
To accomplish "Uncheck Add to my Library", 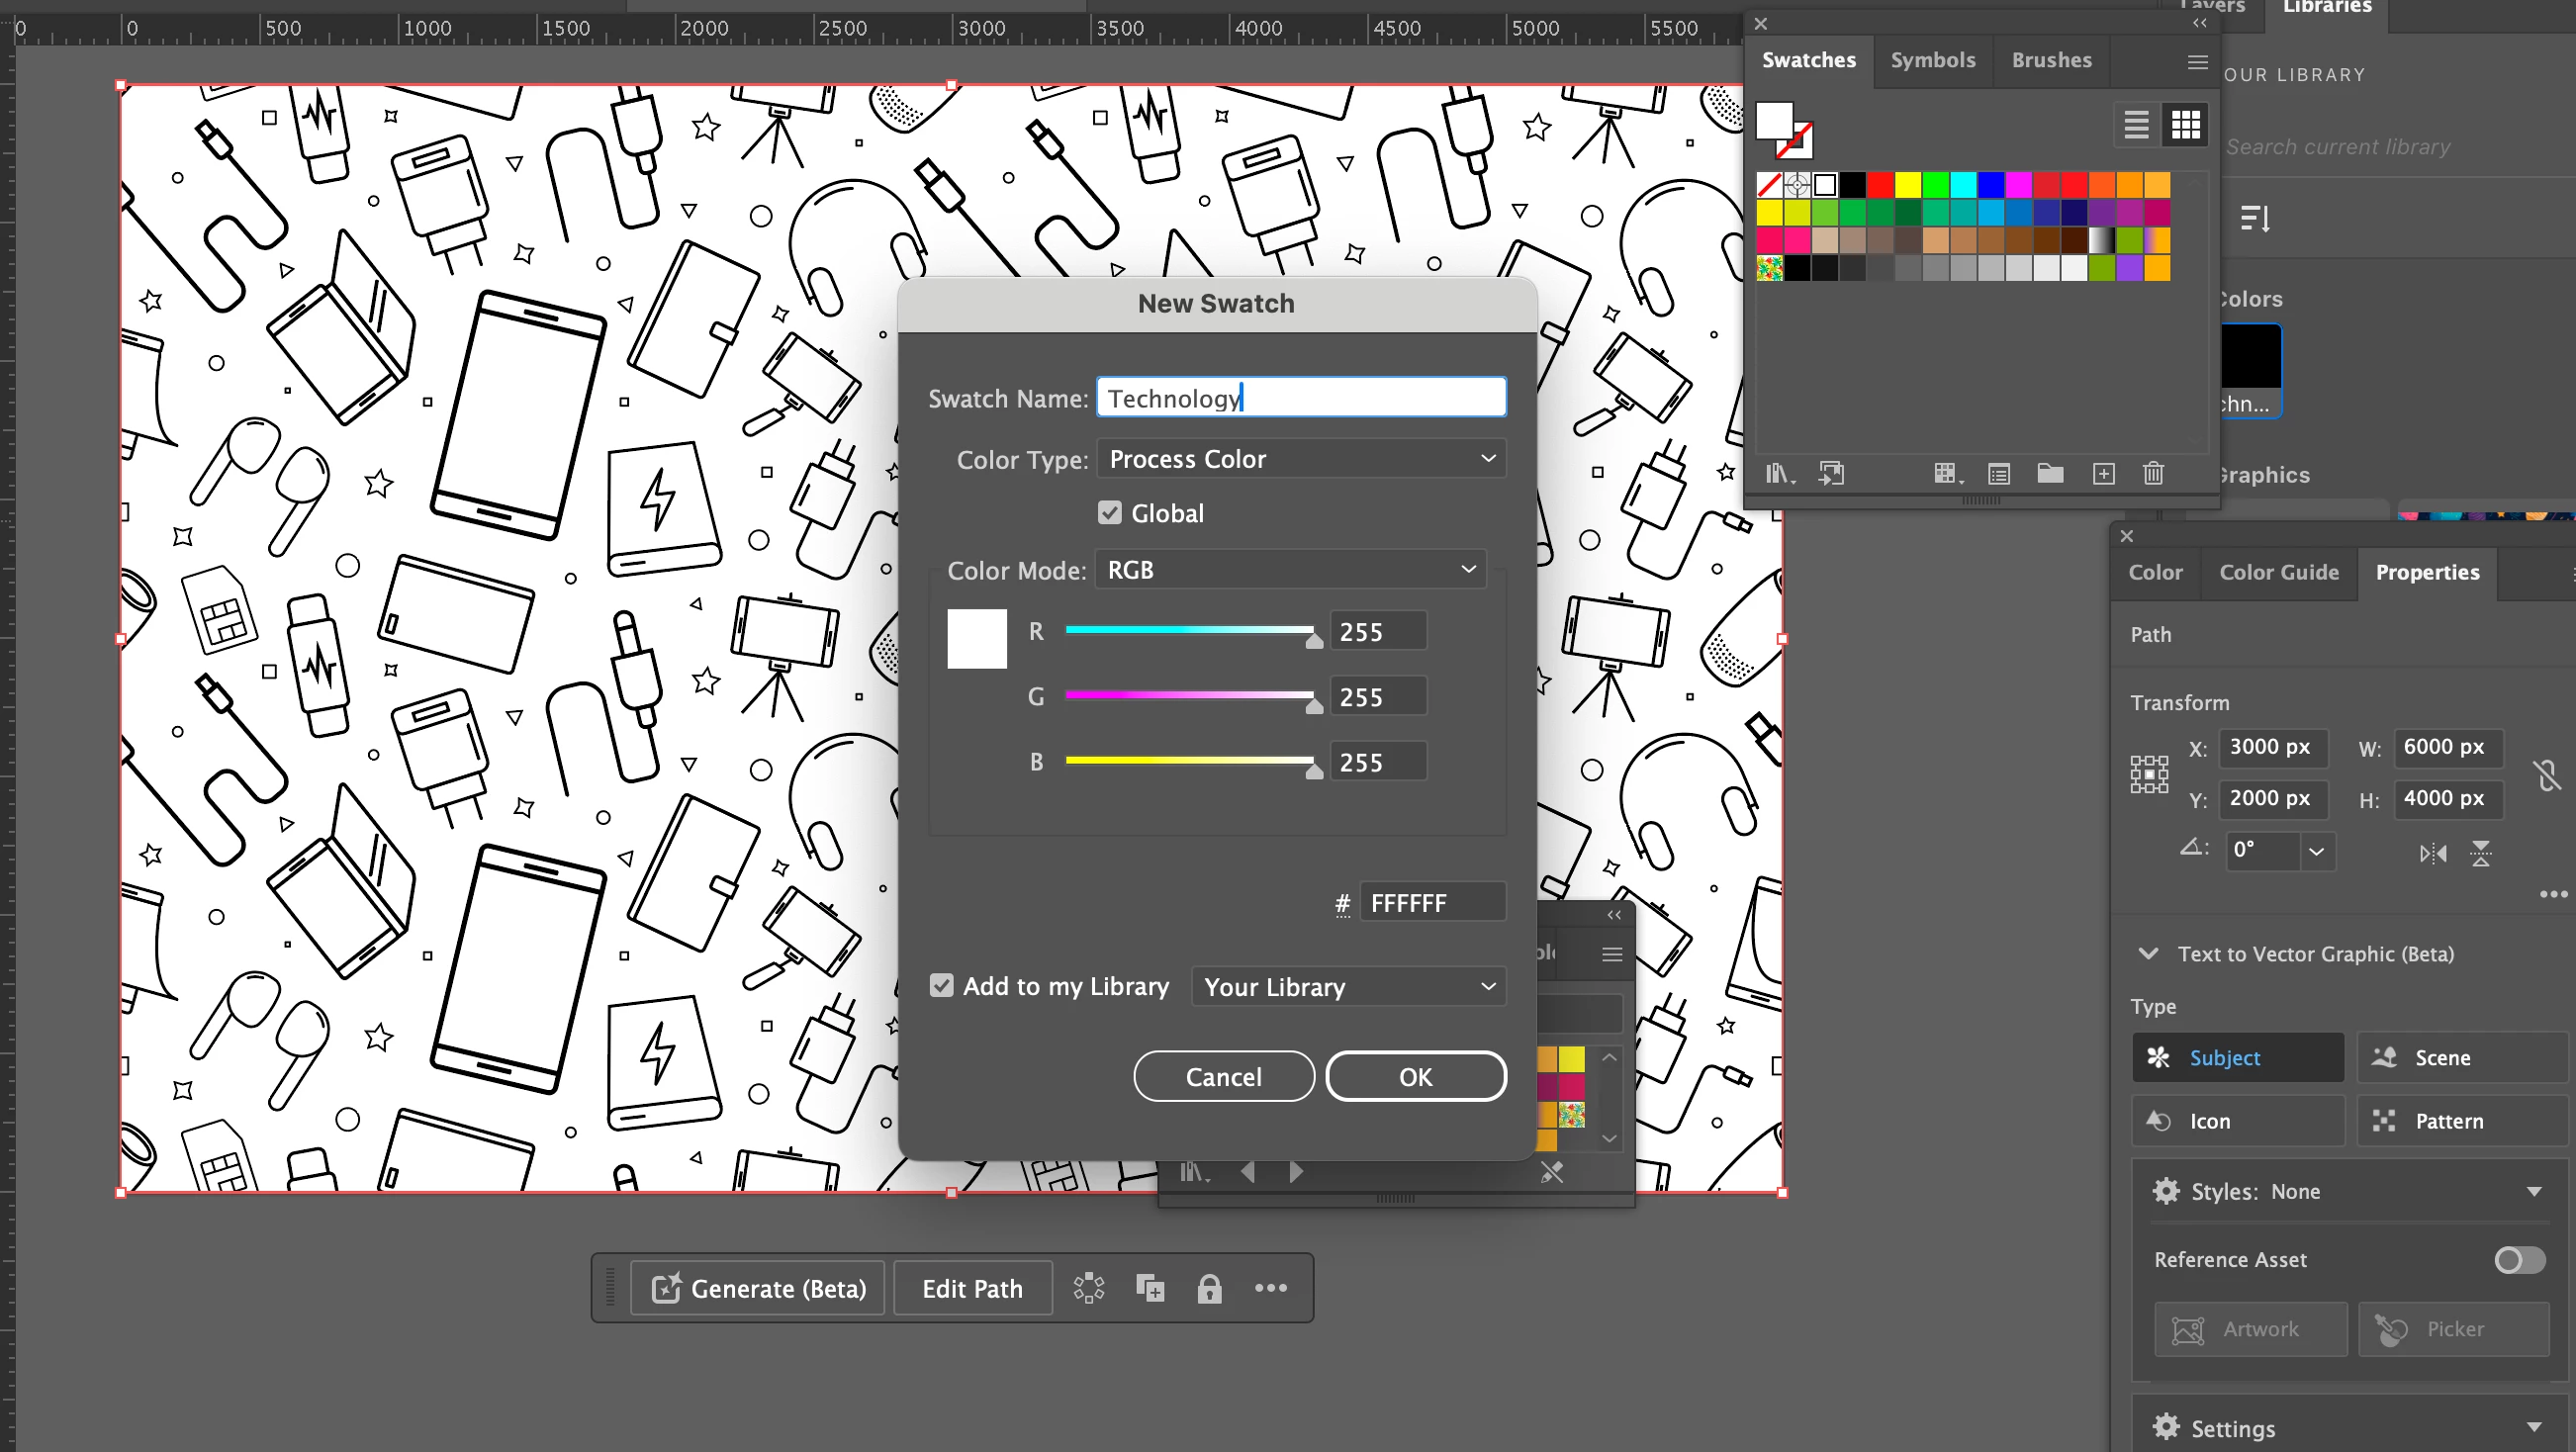I will tap(941, 986).
